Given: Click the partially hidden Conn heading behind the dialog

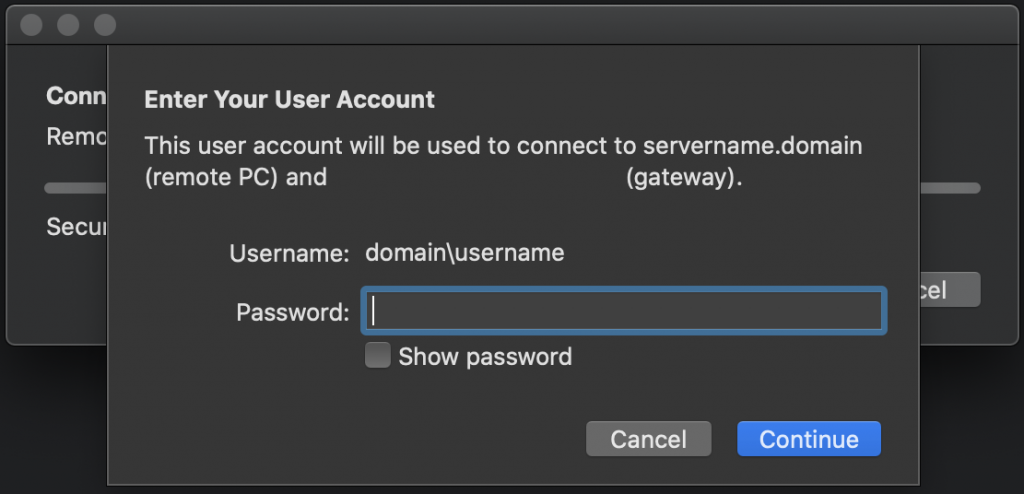Looking at the screenshot, I should coord(76,97).
